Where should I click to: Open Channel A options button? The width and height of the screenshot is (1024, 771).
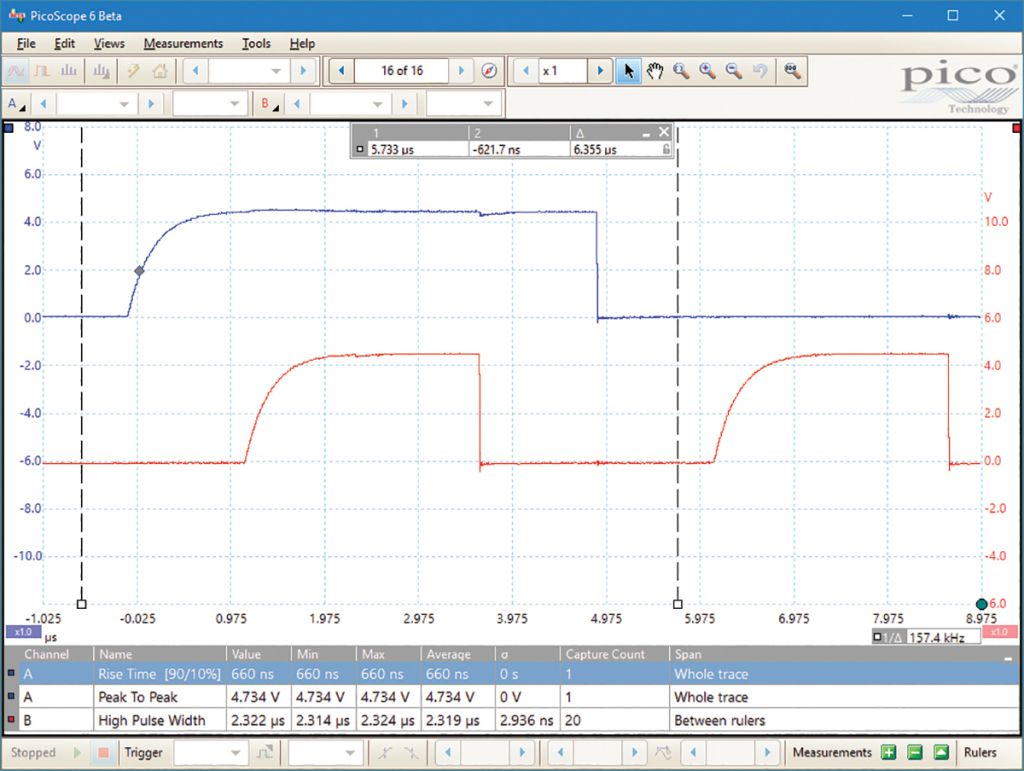16,104
